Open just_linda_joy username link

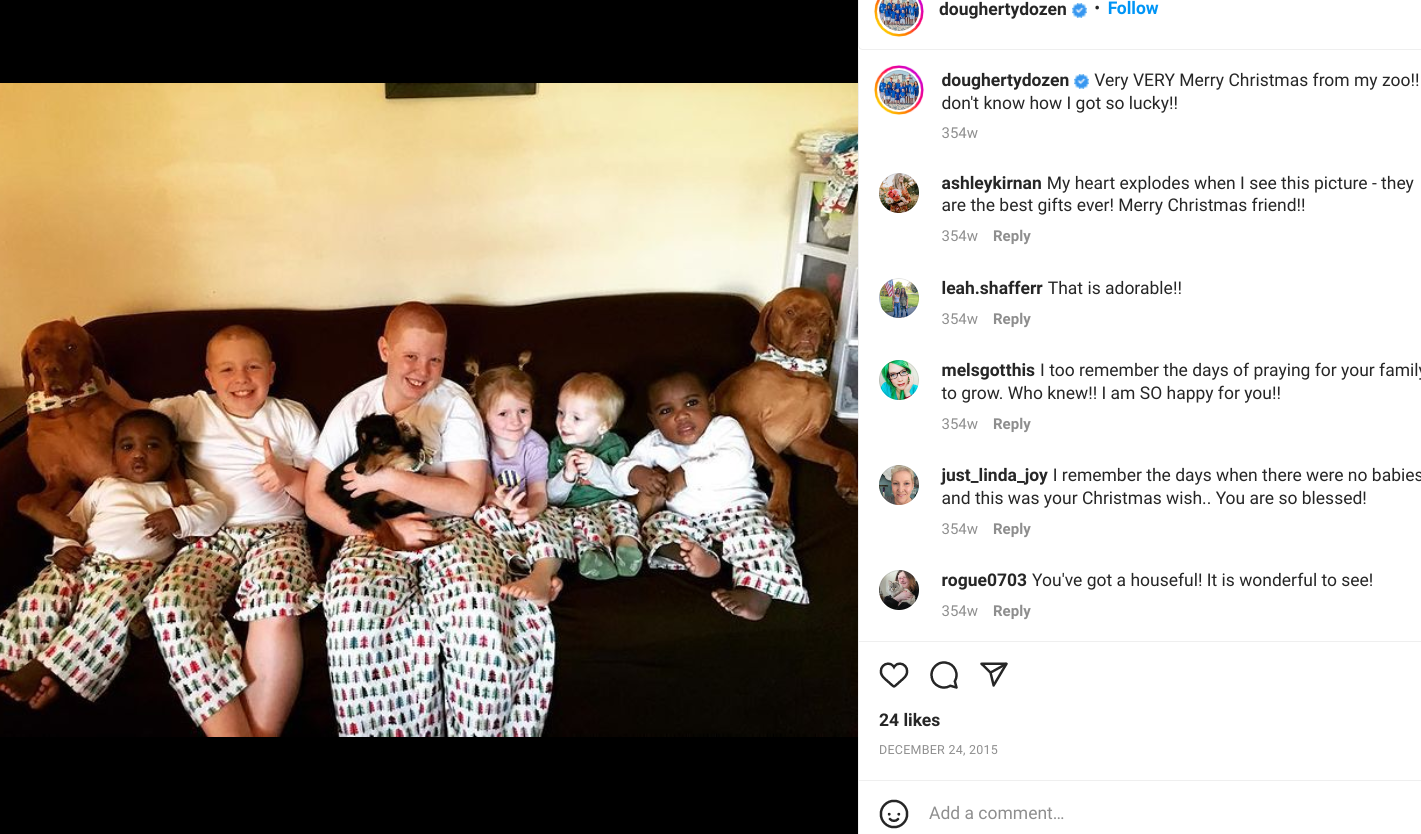994,475
